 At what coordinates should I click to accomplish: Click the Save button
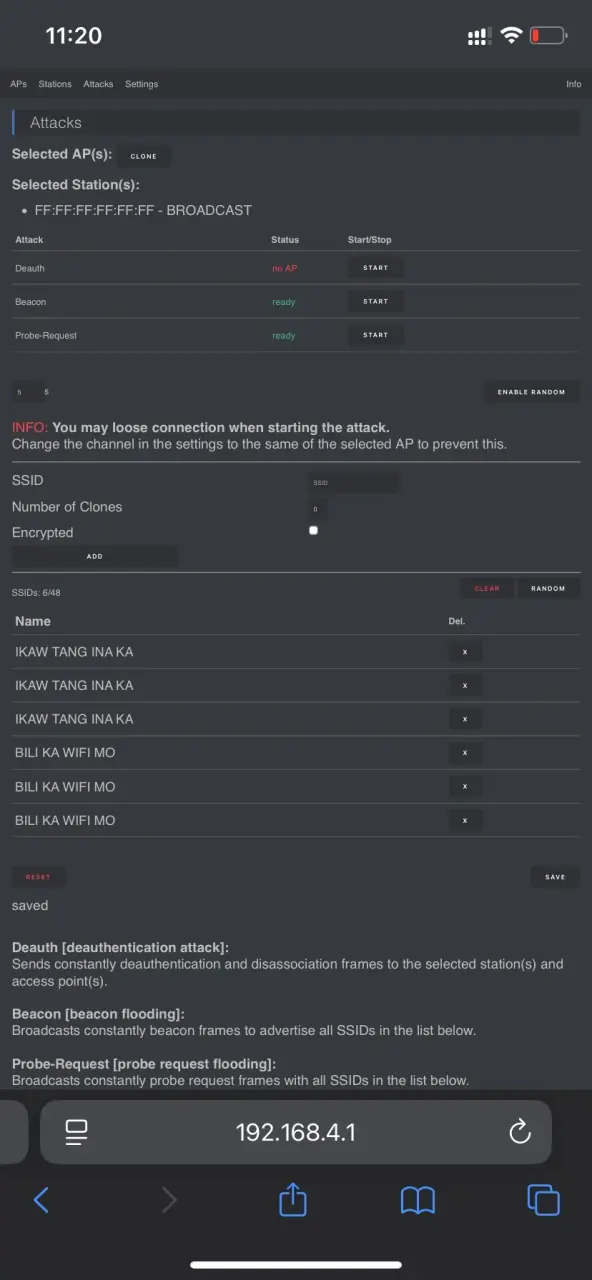coord(555,877)
